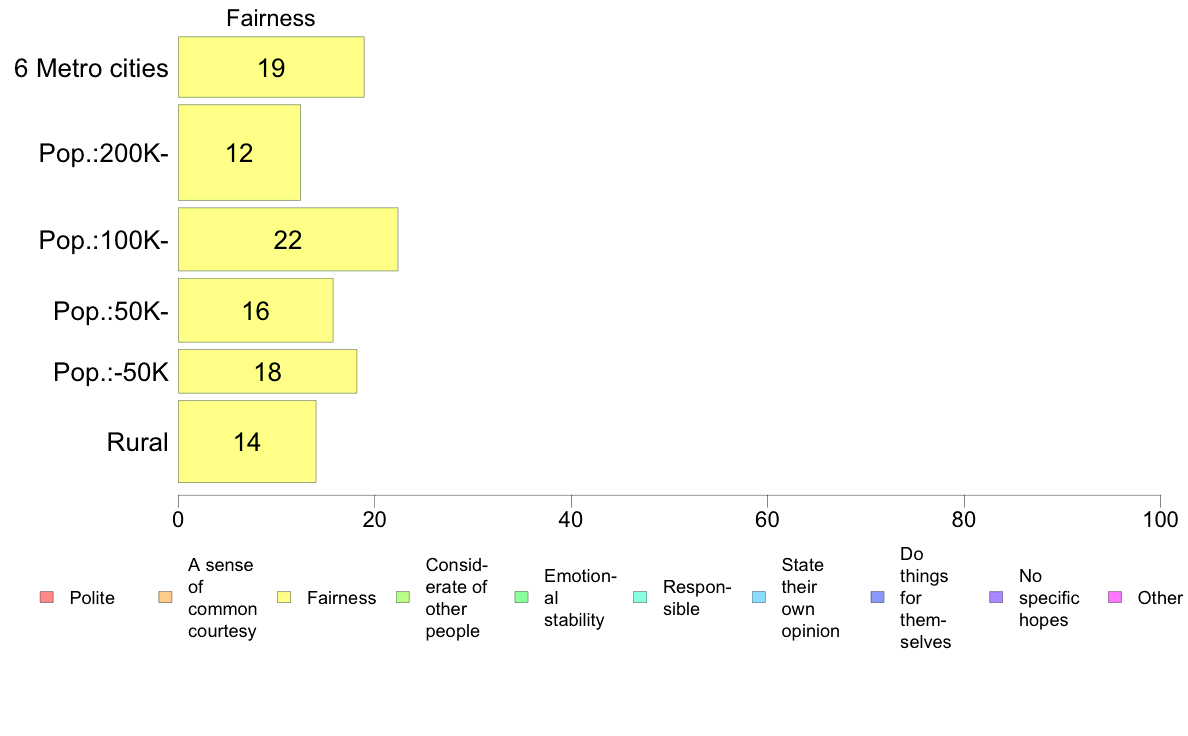The image size is (1188, 736).
Task: Select the common courtesy orange legend swatch
Action: coord(165,597)
